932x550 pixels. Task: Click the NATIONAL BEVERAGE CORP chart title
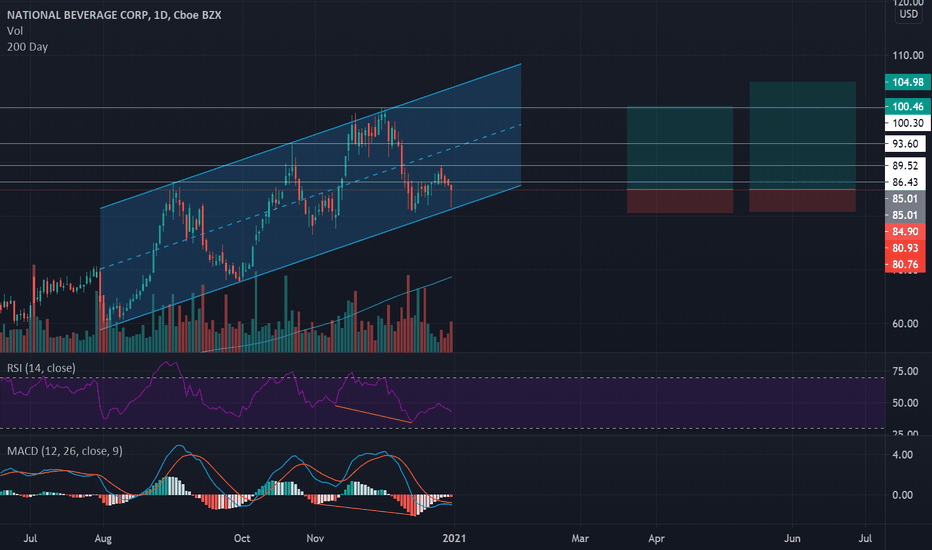coord(114,15)
